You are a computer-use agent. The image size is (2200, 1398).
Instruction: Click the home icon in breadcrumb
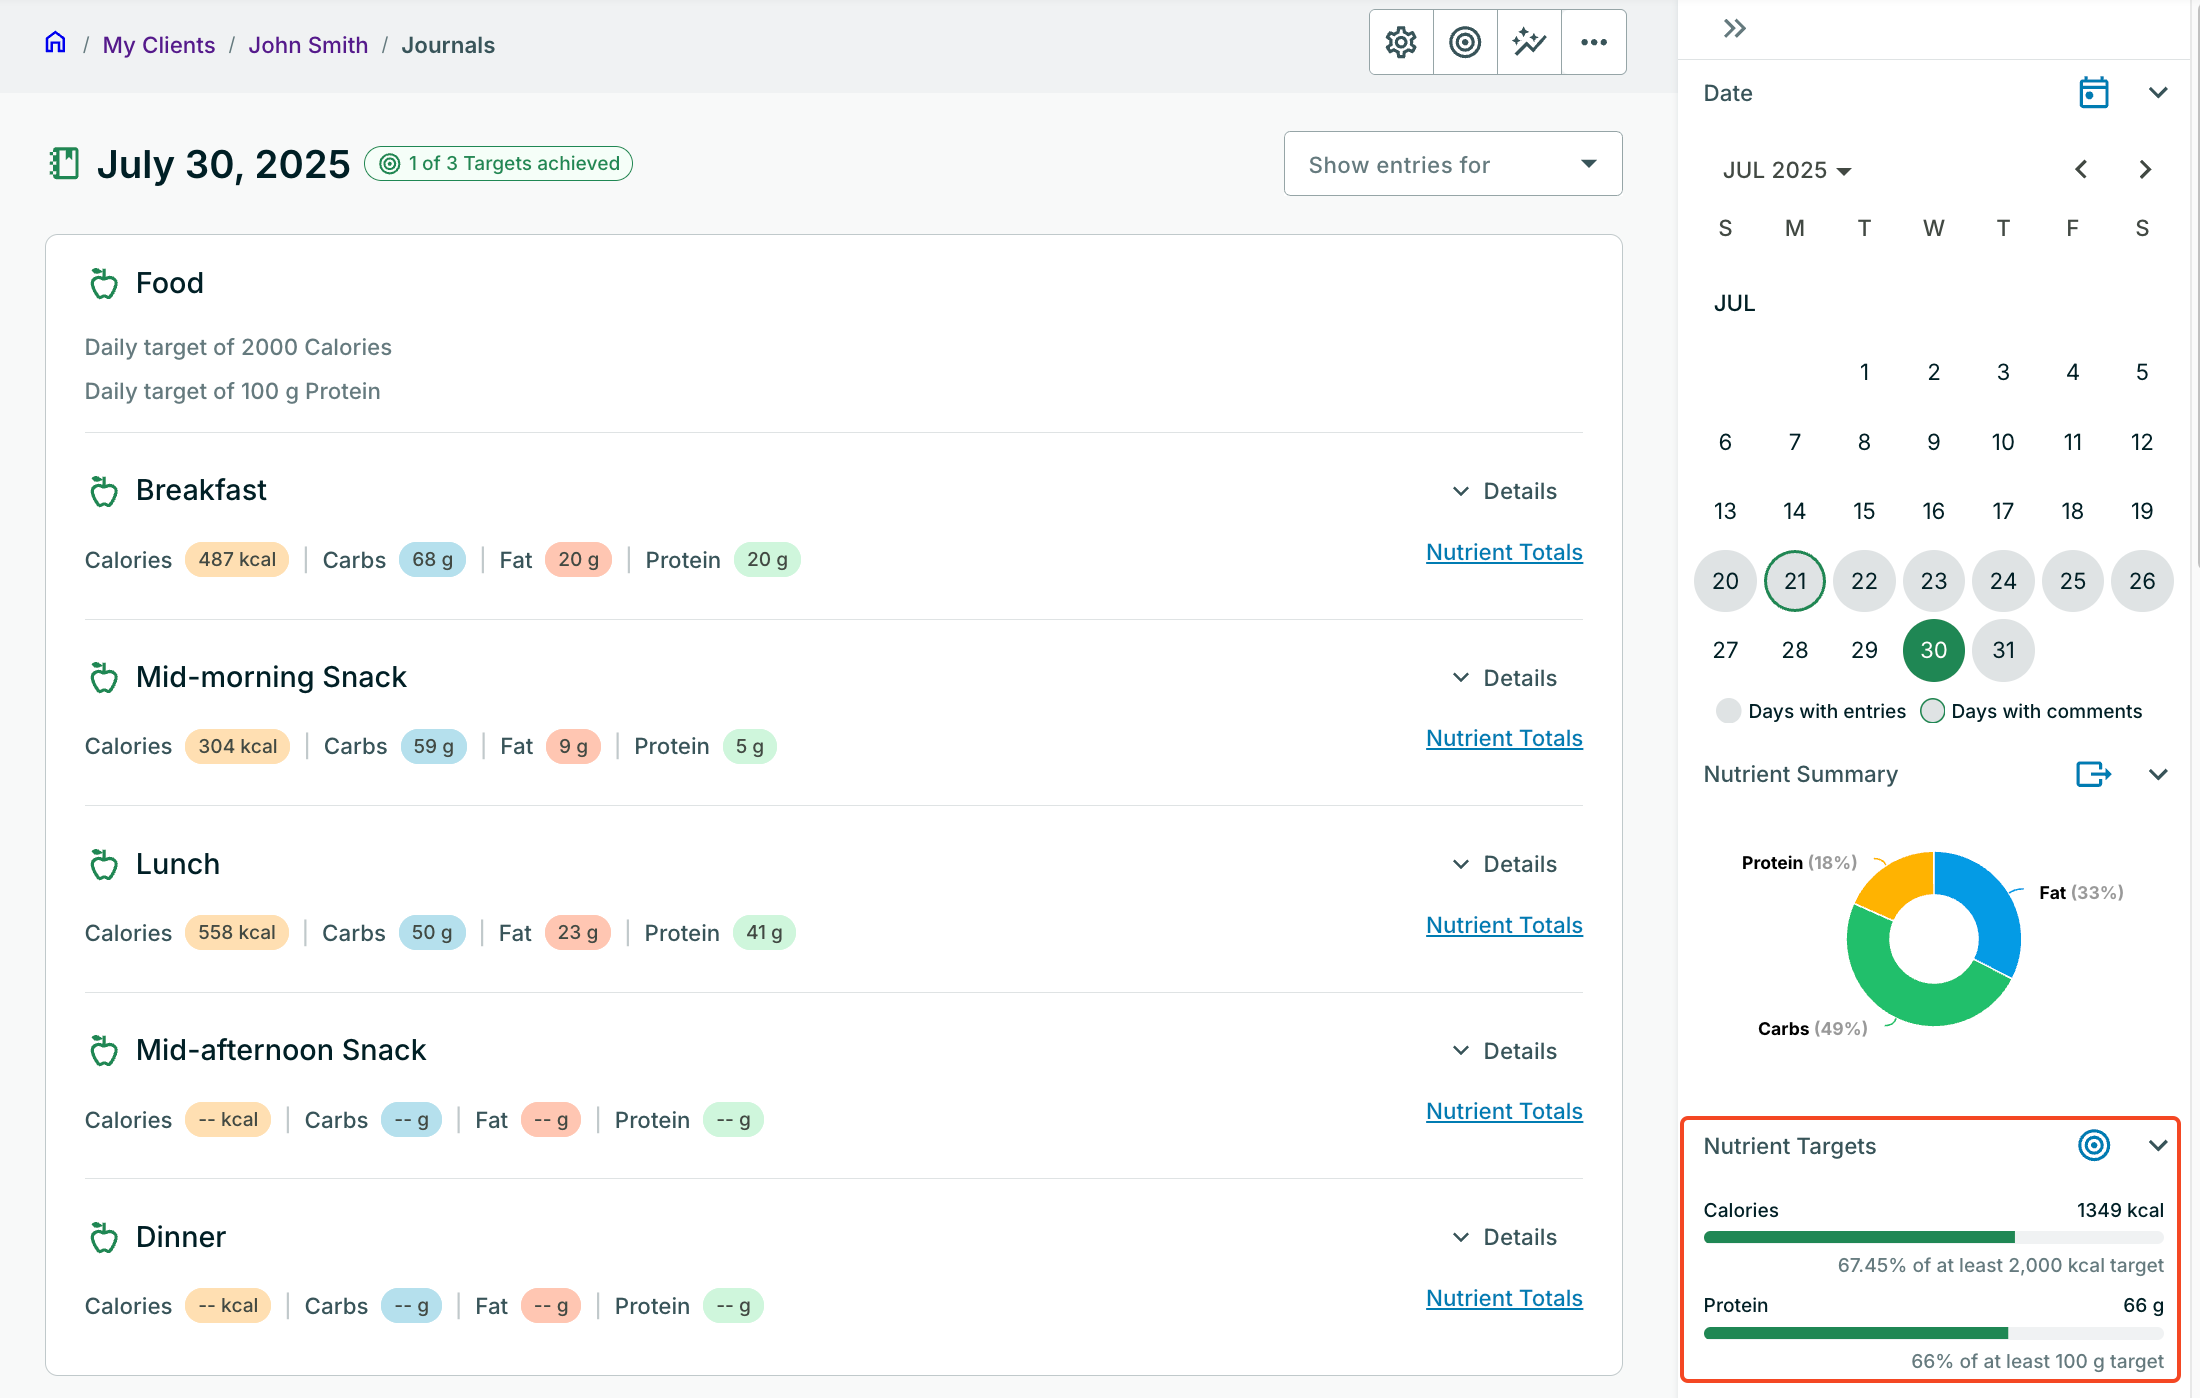pyautogui.click(x=56, y=43)
